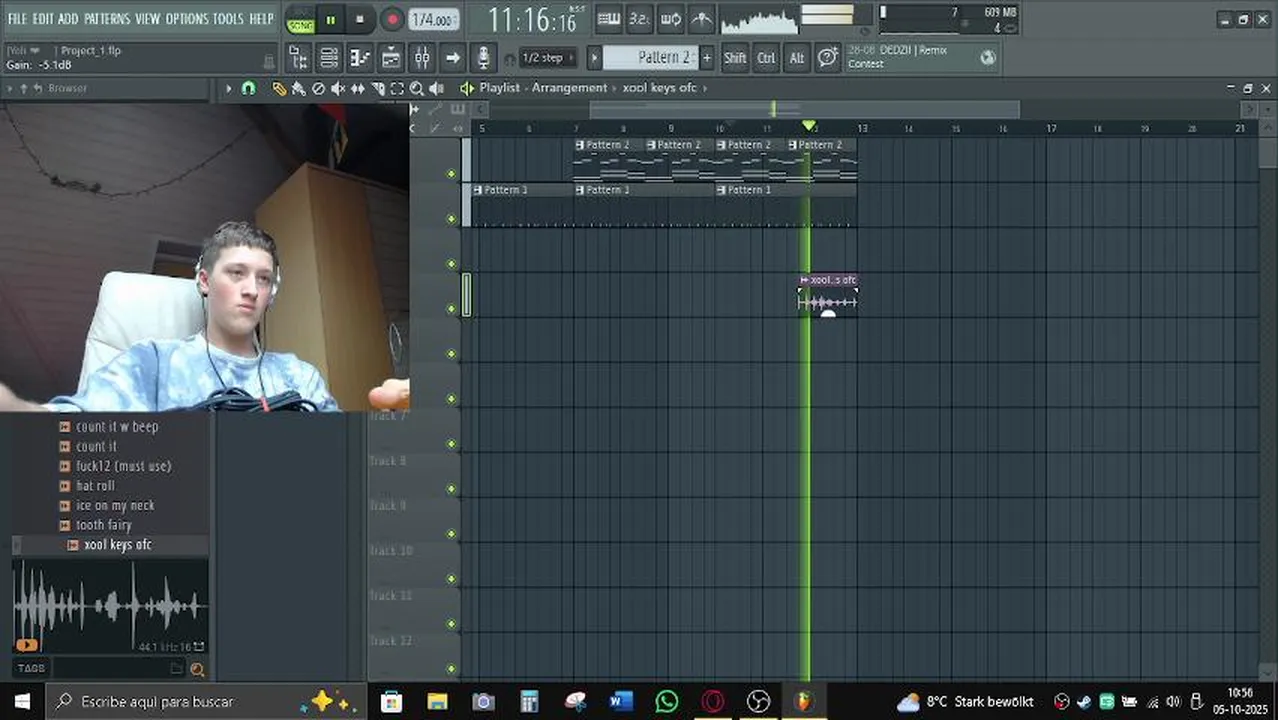This screenshot has height=720, width=1278.
Task: Toggle the playlist magnet snap icon
Action: pos(248,88)
